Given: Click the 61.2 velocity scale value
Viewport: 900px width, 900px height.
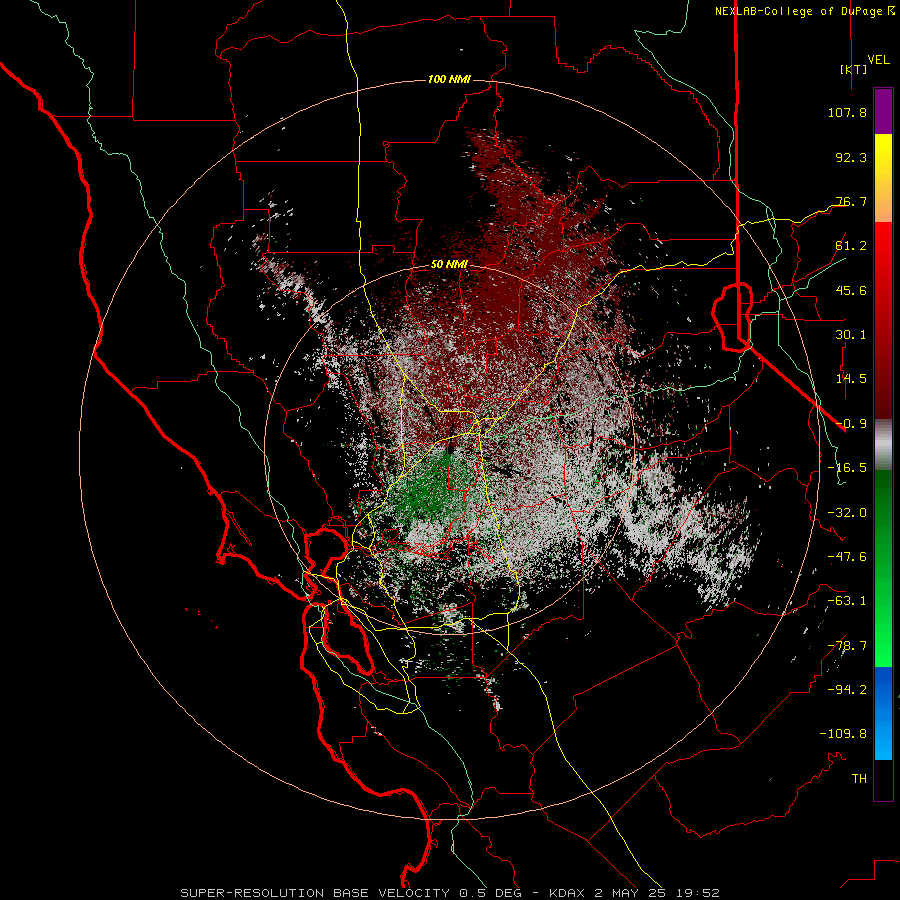Looking at the screenshot, I should pos(851,246).
